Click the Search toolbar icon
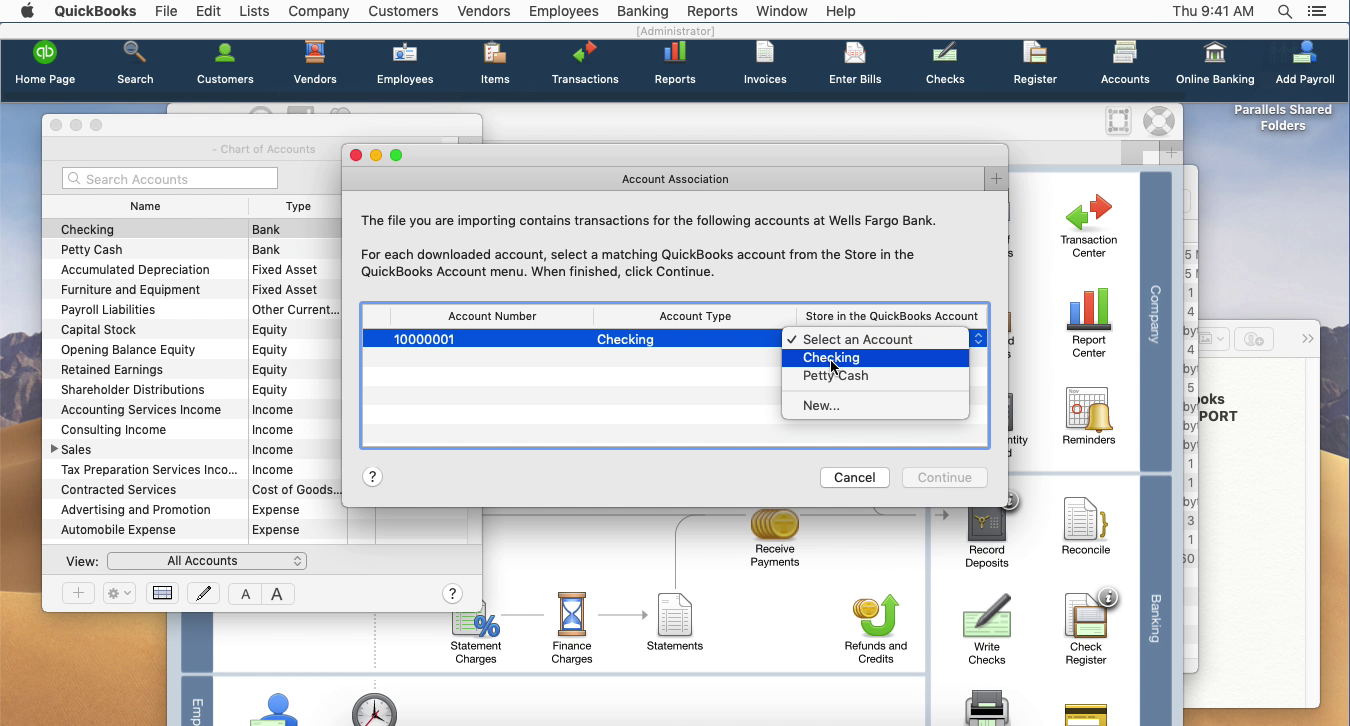This screenshot has height=726, width=1350. point(135,63)
